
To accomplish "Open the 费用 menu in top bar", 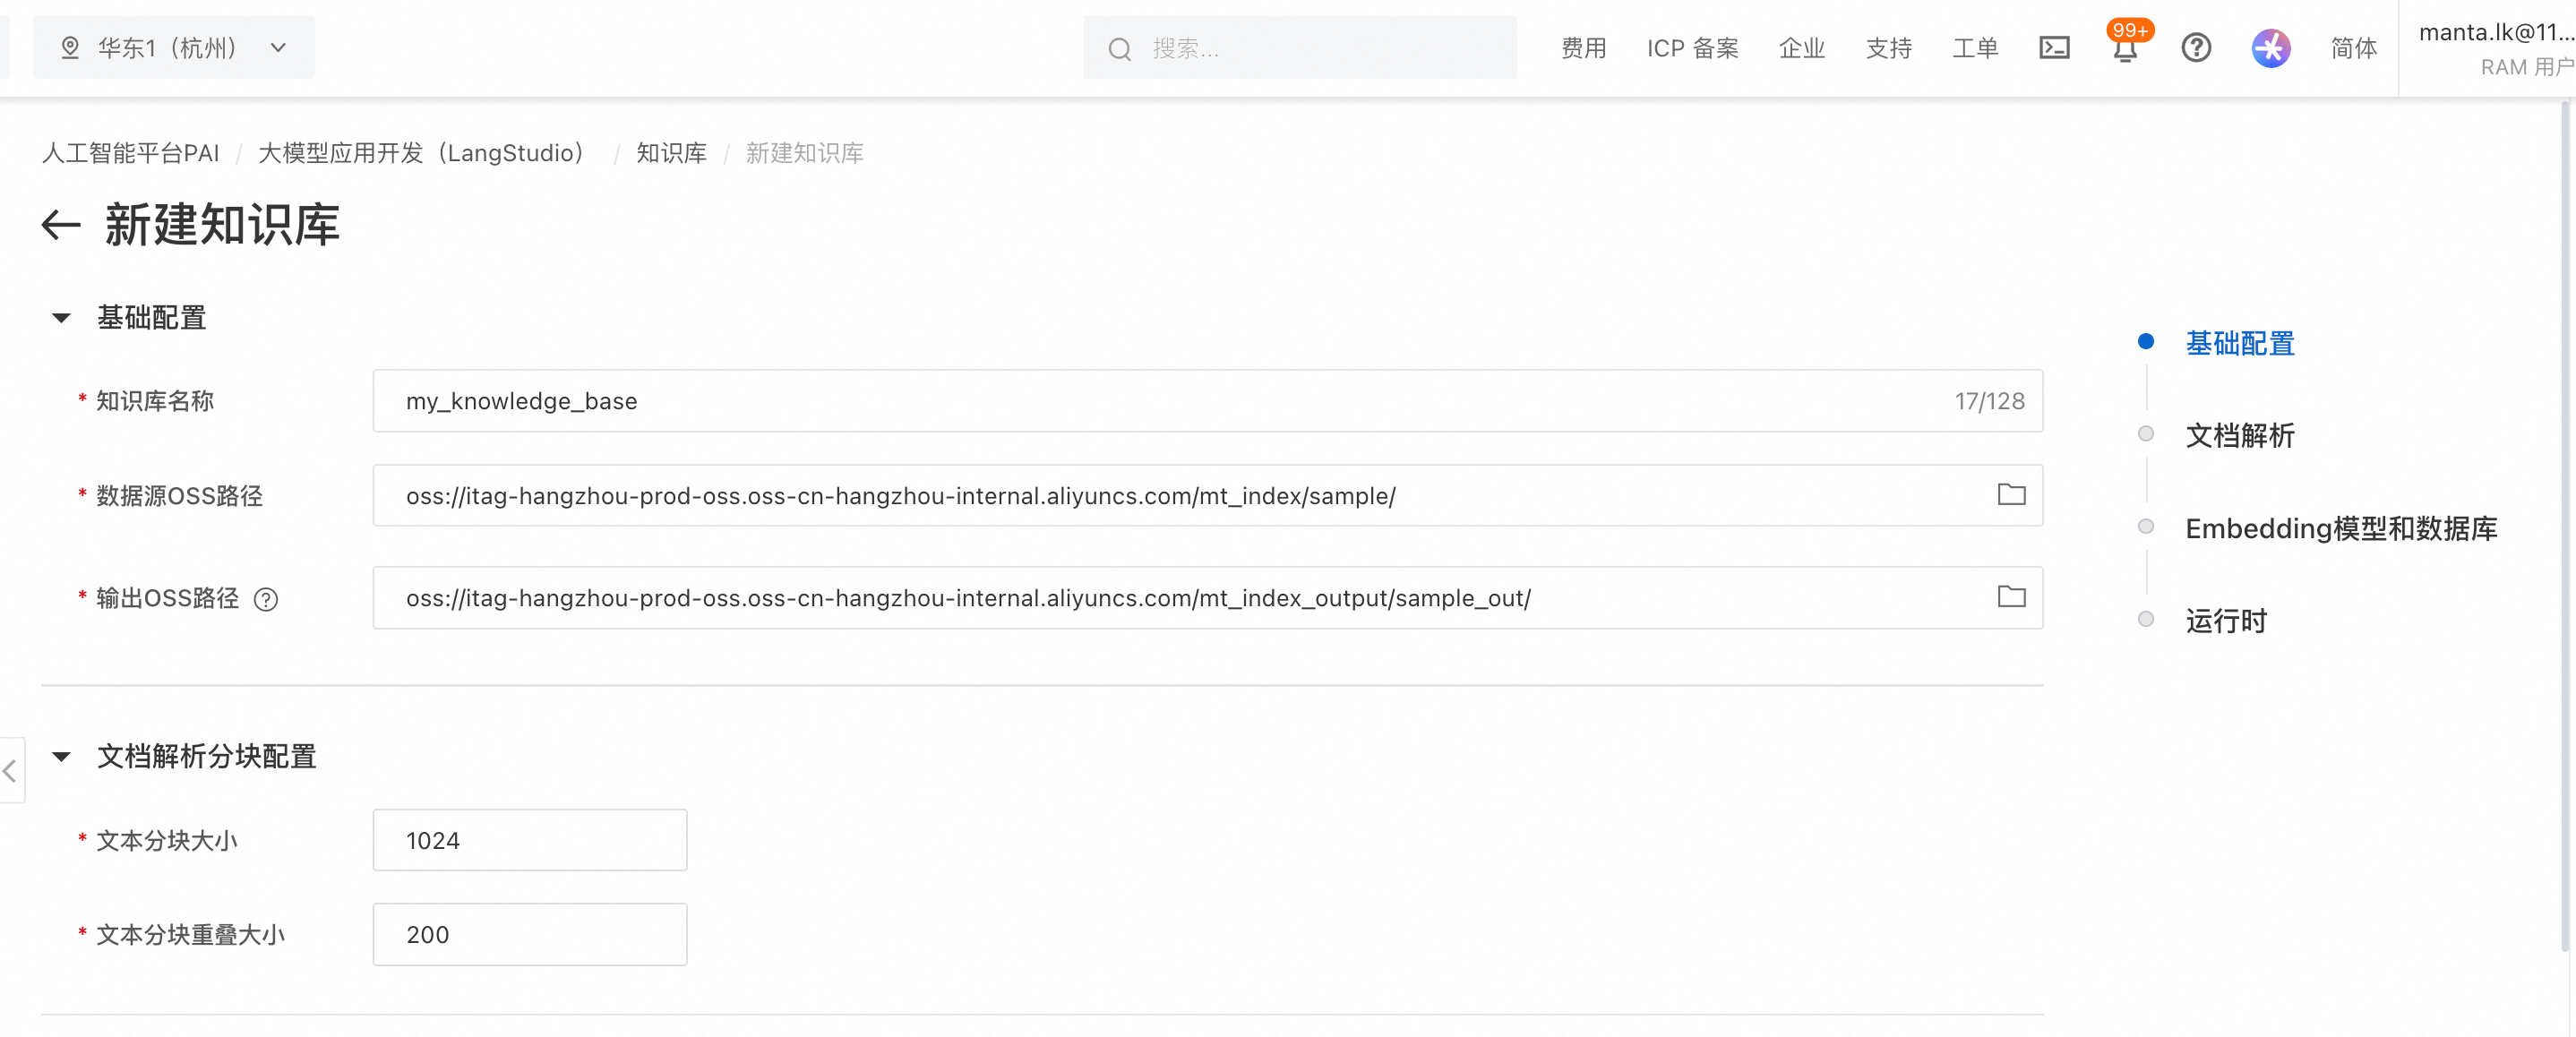I will tap(1583, 48).
